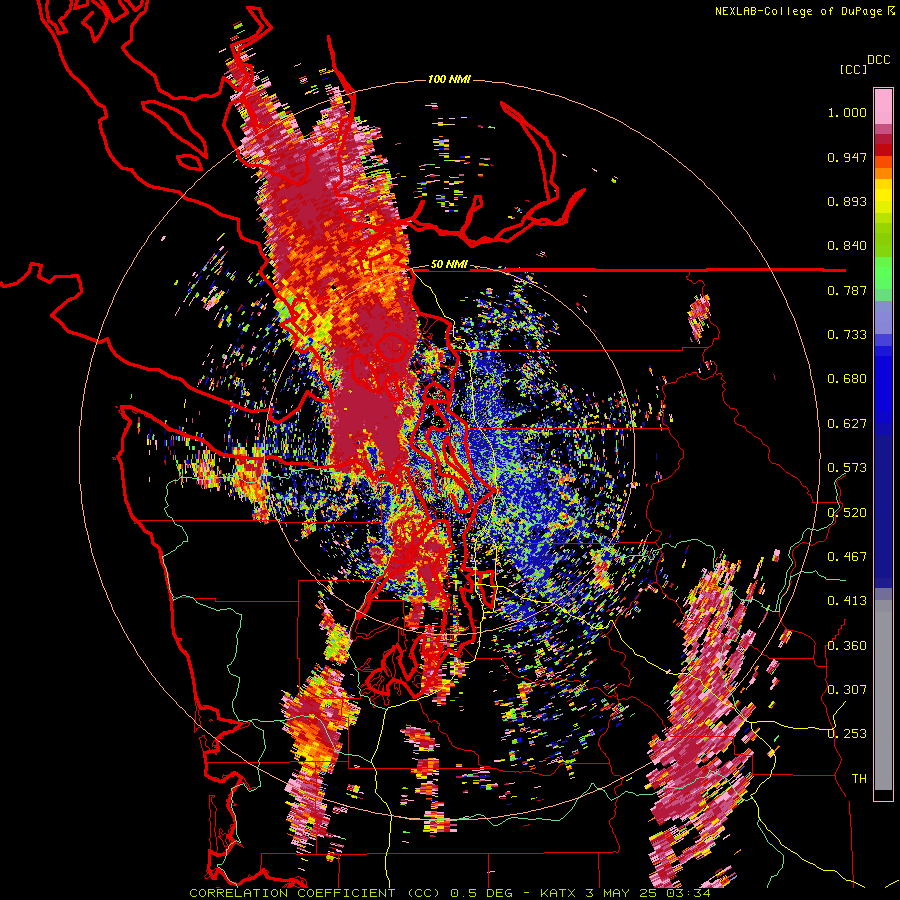Click the 50 NMI range ring label
The width and height of the screenshot is (900, 900).
coord(449,265)
